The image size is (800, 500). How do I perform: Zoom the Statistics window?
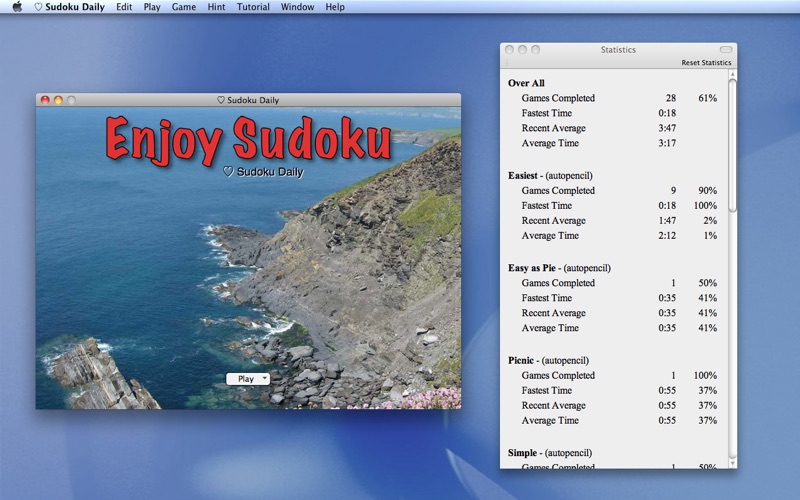(x=535, y=49)
